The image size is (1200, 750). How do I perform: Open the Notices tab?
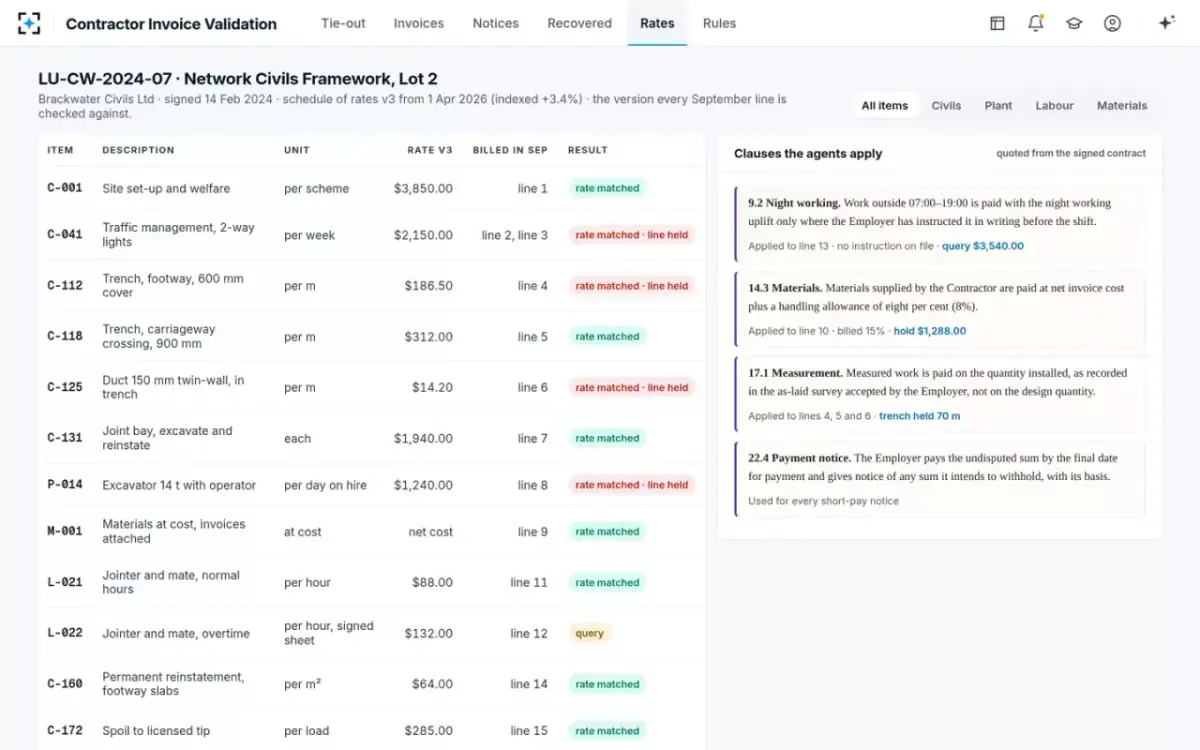(x=496, y=23)
